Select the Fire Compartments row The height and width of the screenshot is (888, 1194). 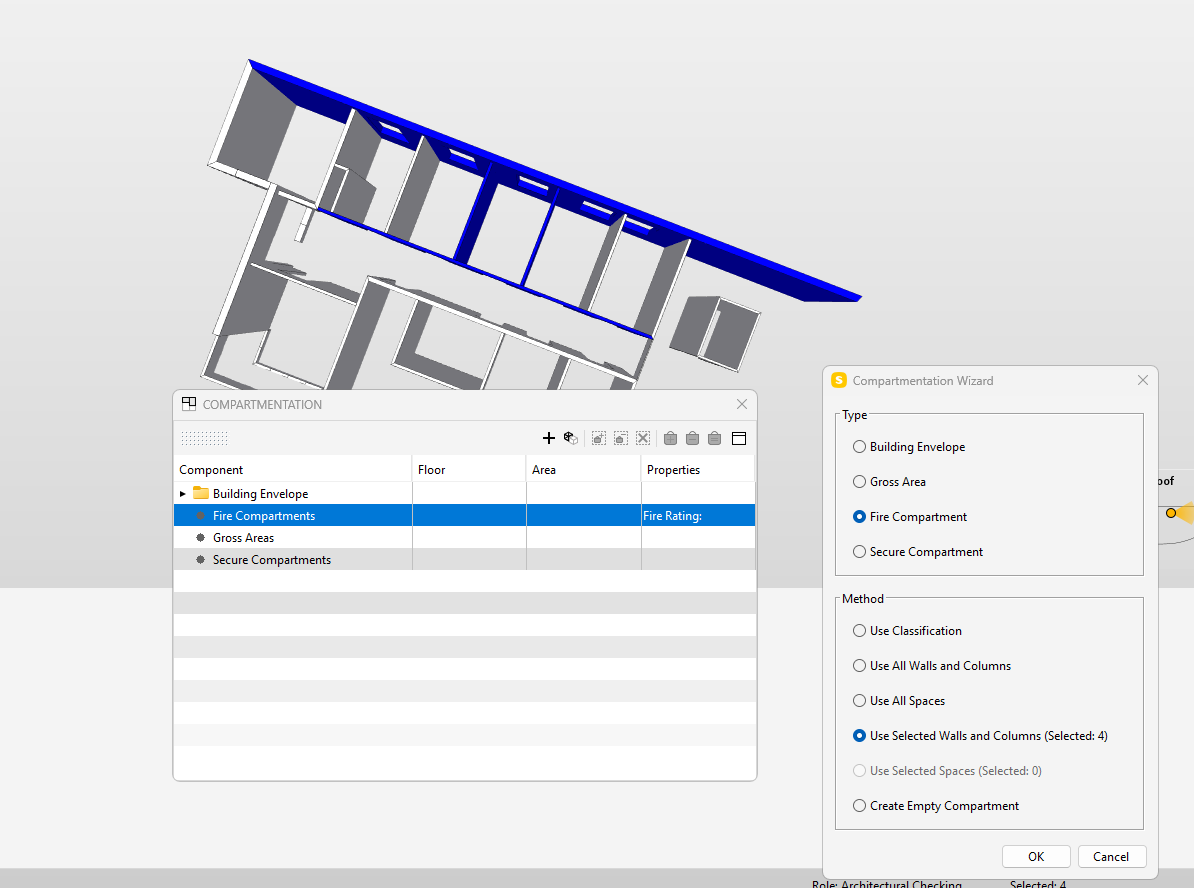point(465,516)
